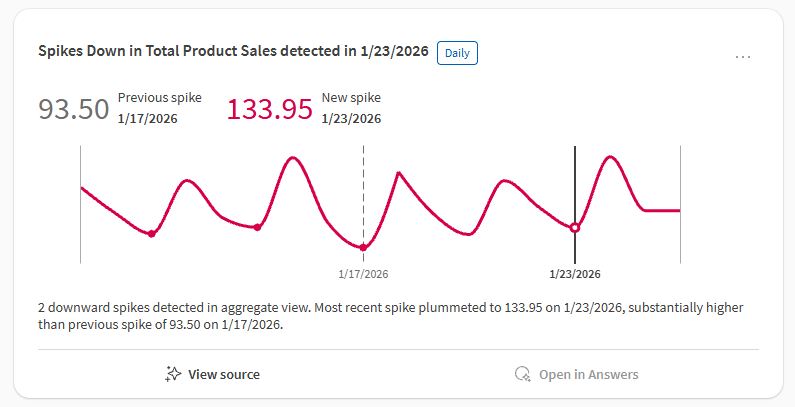Click the New spike label text

pos(351,98)
